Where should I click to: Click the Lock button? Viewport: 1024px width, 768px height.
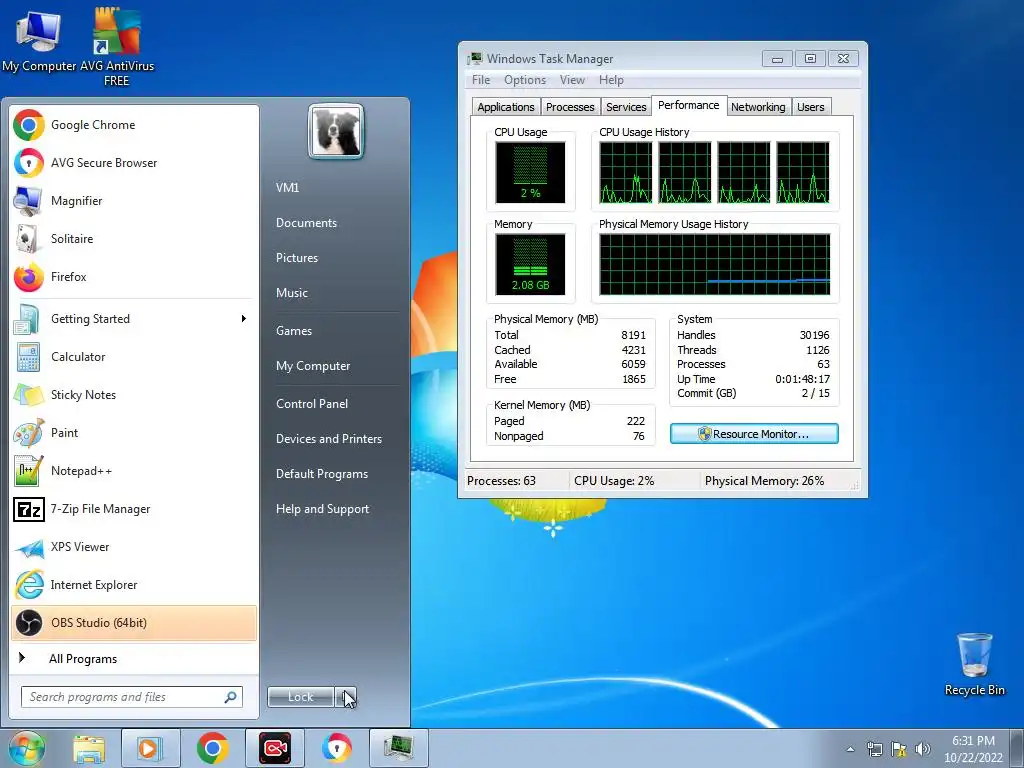pyautogui.click(x=301, y=697)
